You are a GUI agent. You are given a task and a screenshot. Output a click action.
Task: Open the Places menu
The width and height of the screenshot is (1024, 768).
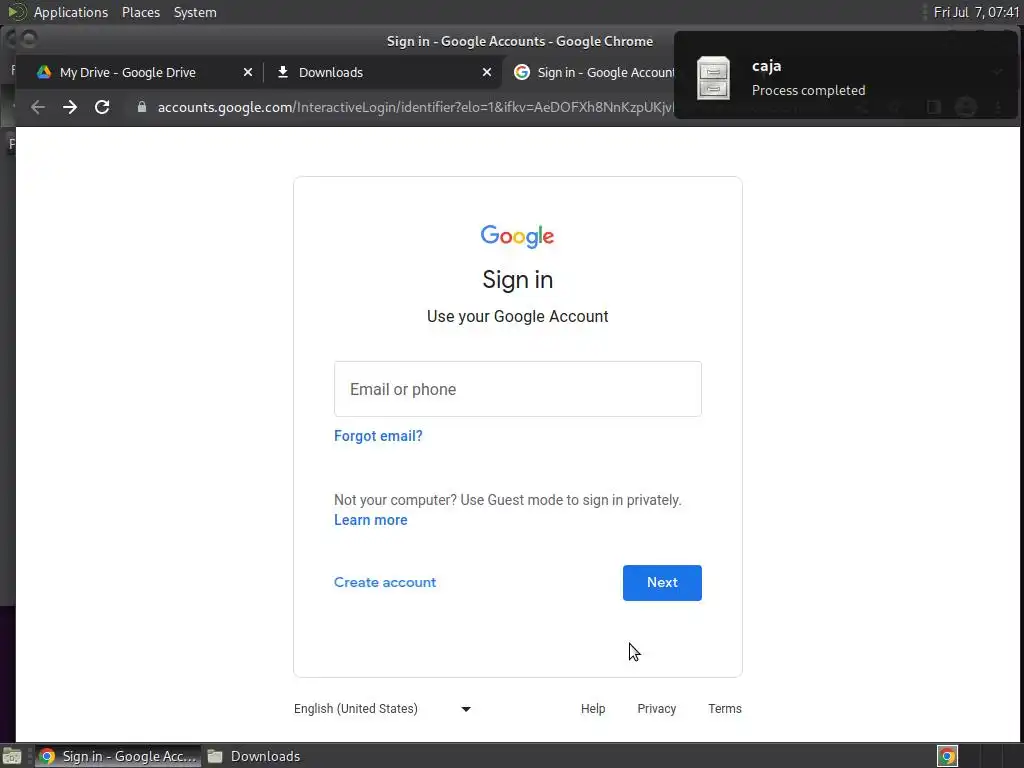pyautogui.click(x=141, y=12)
